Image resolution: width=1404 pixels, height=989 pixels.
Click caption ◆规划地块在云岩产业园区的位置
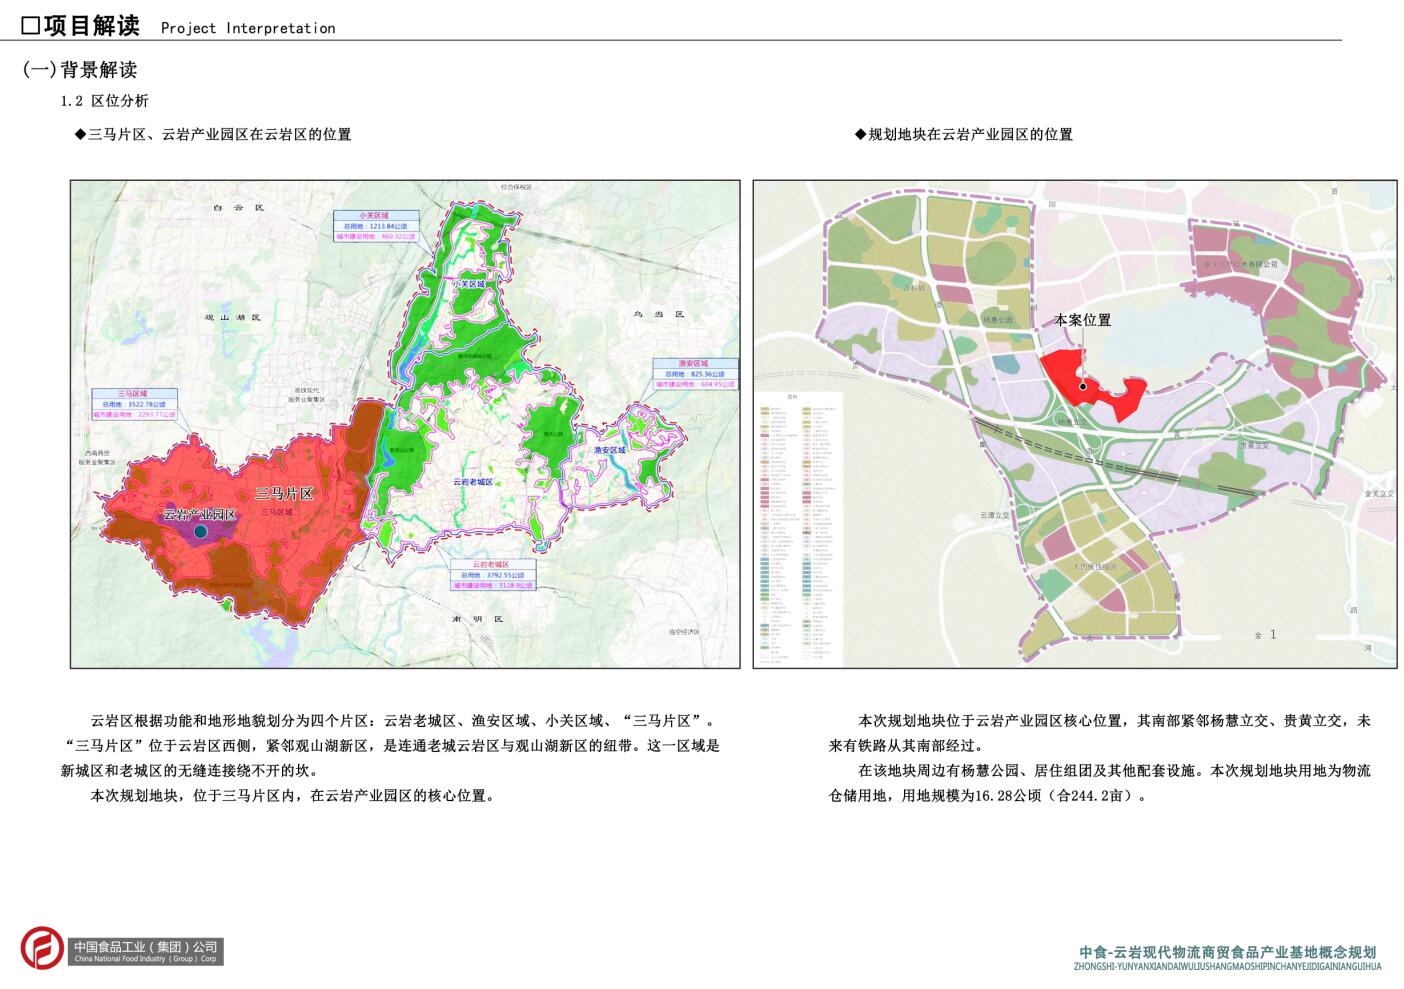pos(964,134)
